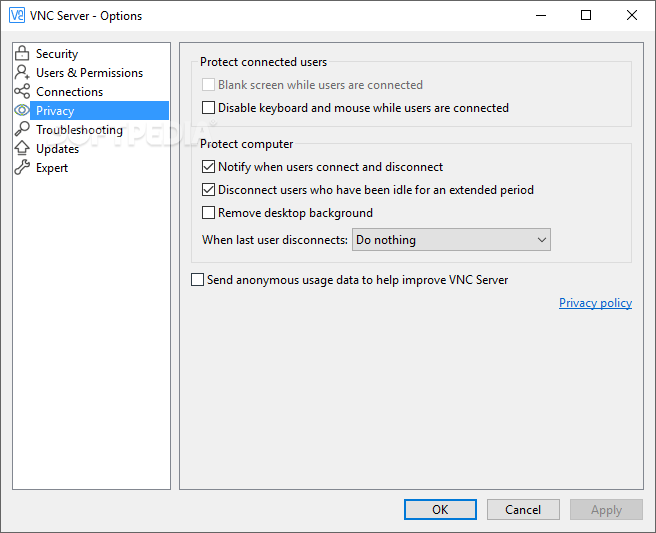656x533 pixels.
Task: Open the Users & Permissions page
Action: point(90,73)
